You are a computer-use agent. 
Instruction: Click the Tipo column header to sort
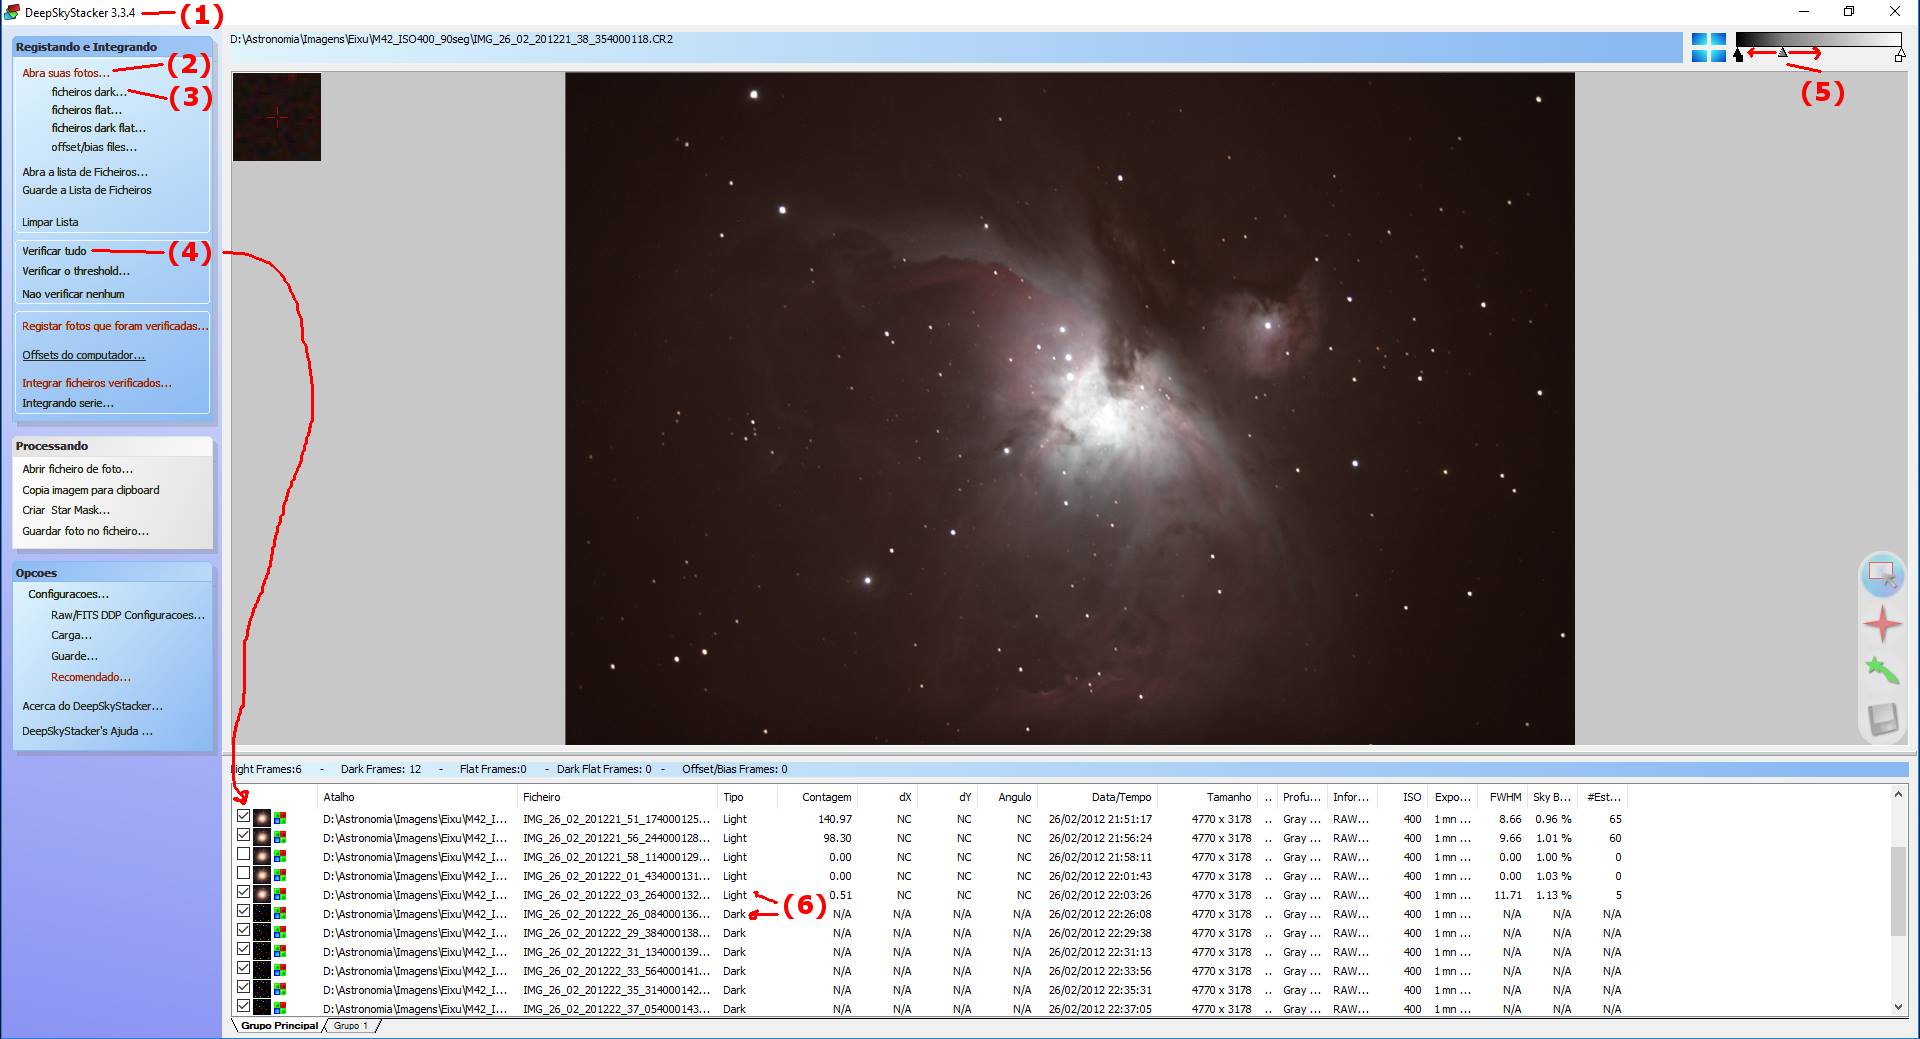[734, 797]
